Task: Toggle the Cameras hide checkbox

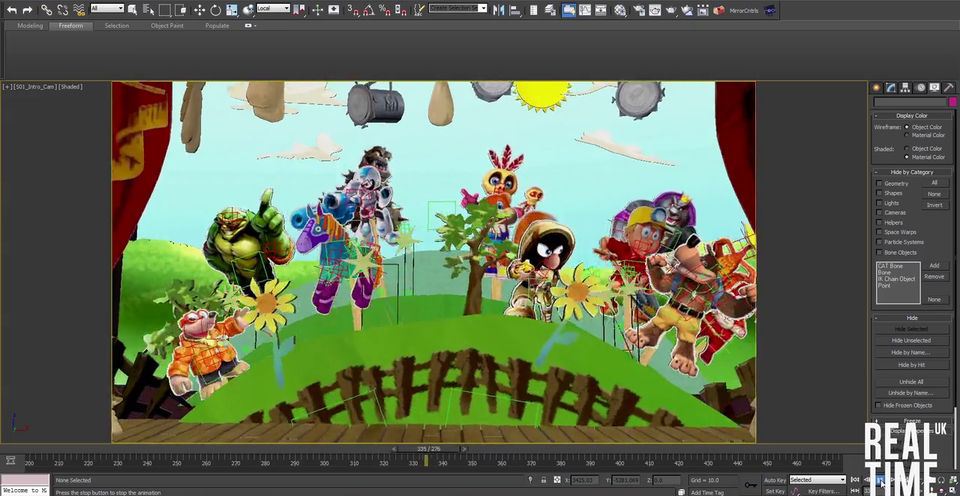Action: (x=879, y=212)
